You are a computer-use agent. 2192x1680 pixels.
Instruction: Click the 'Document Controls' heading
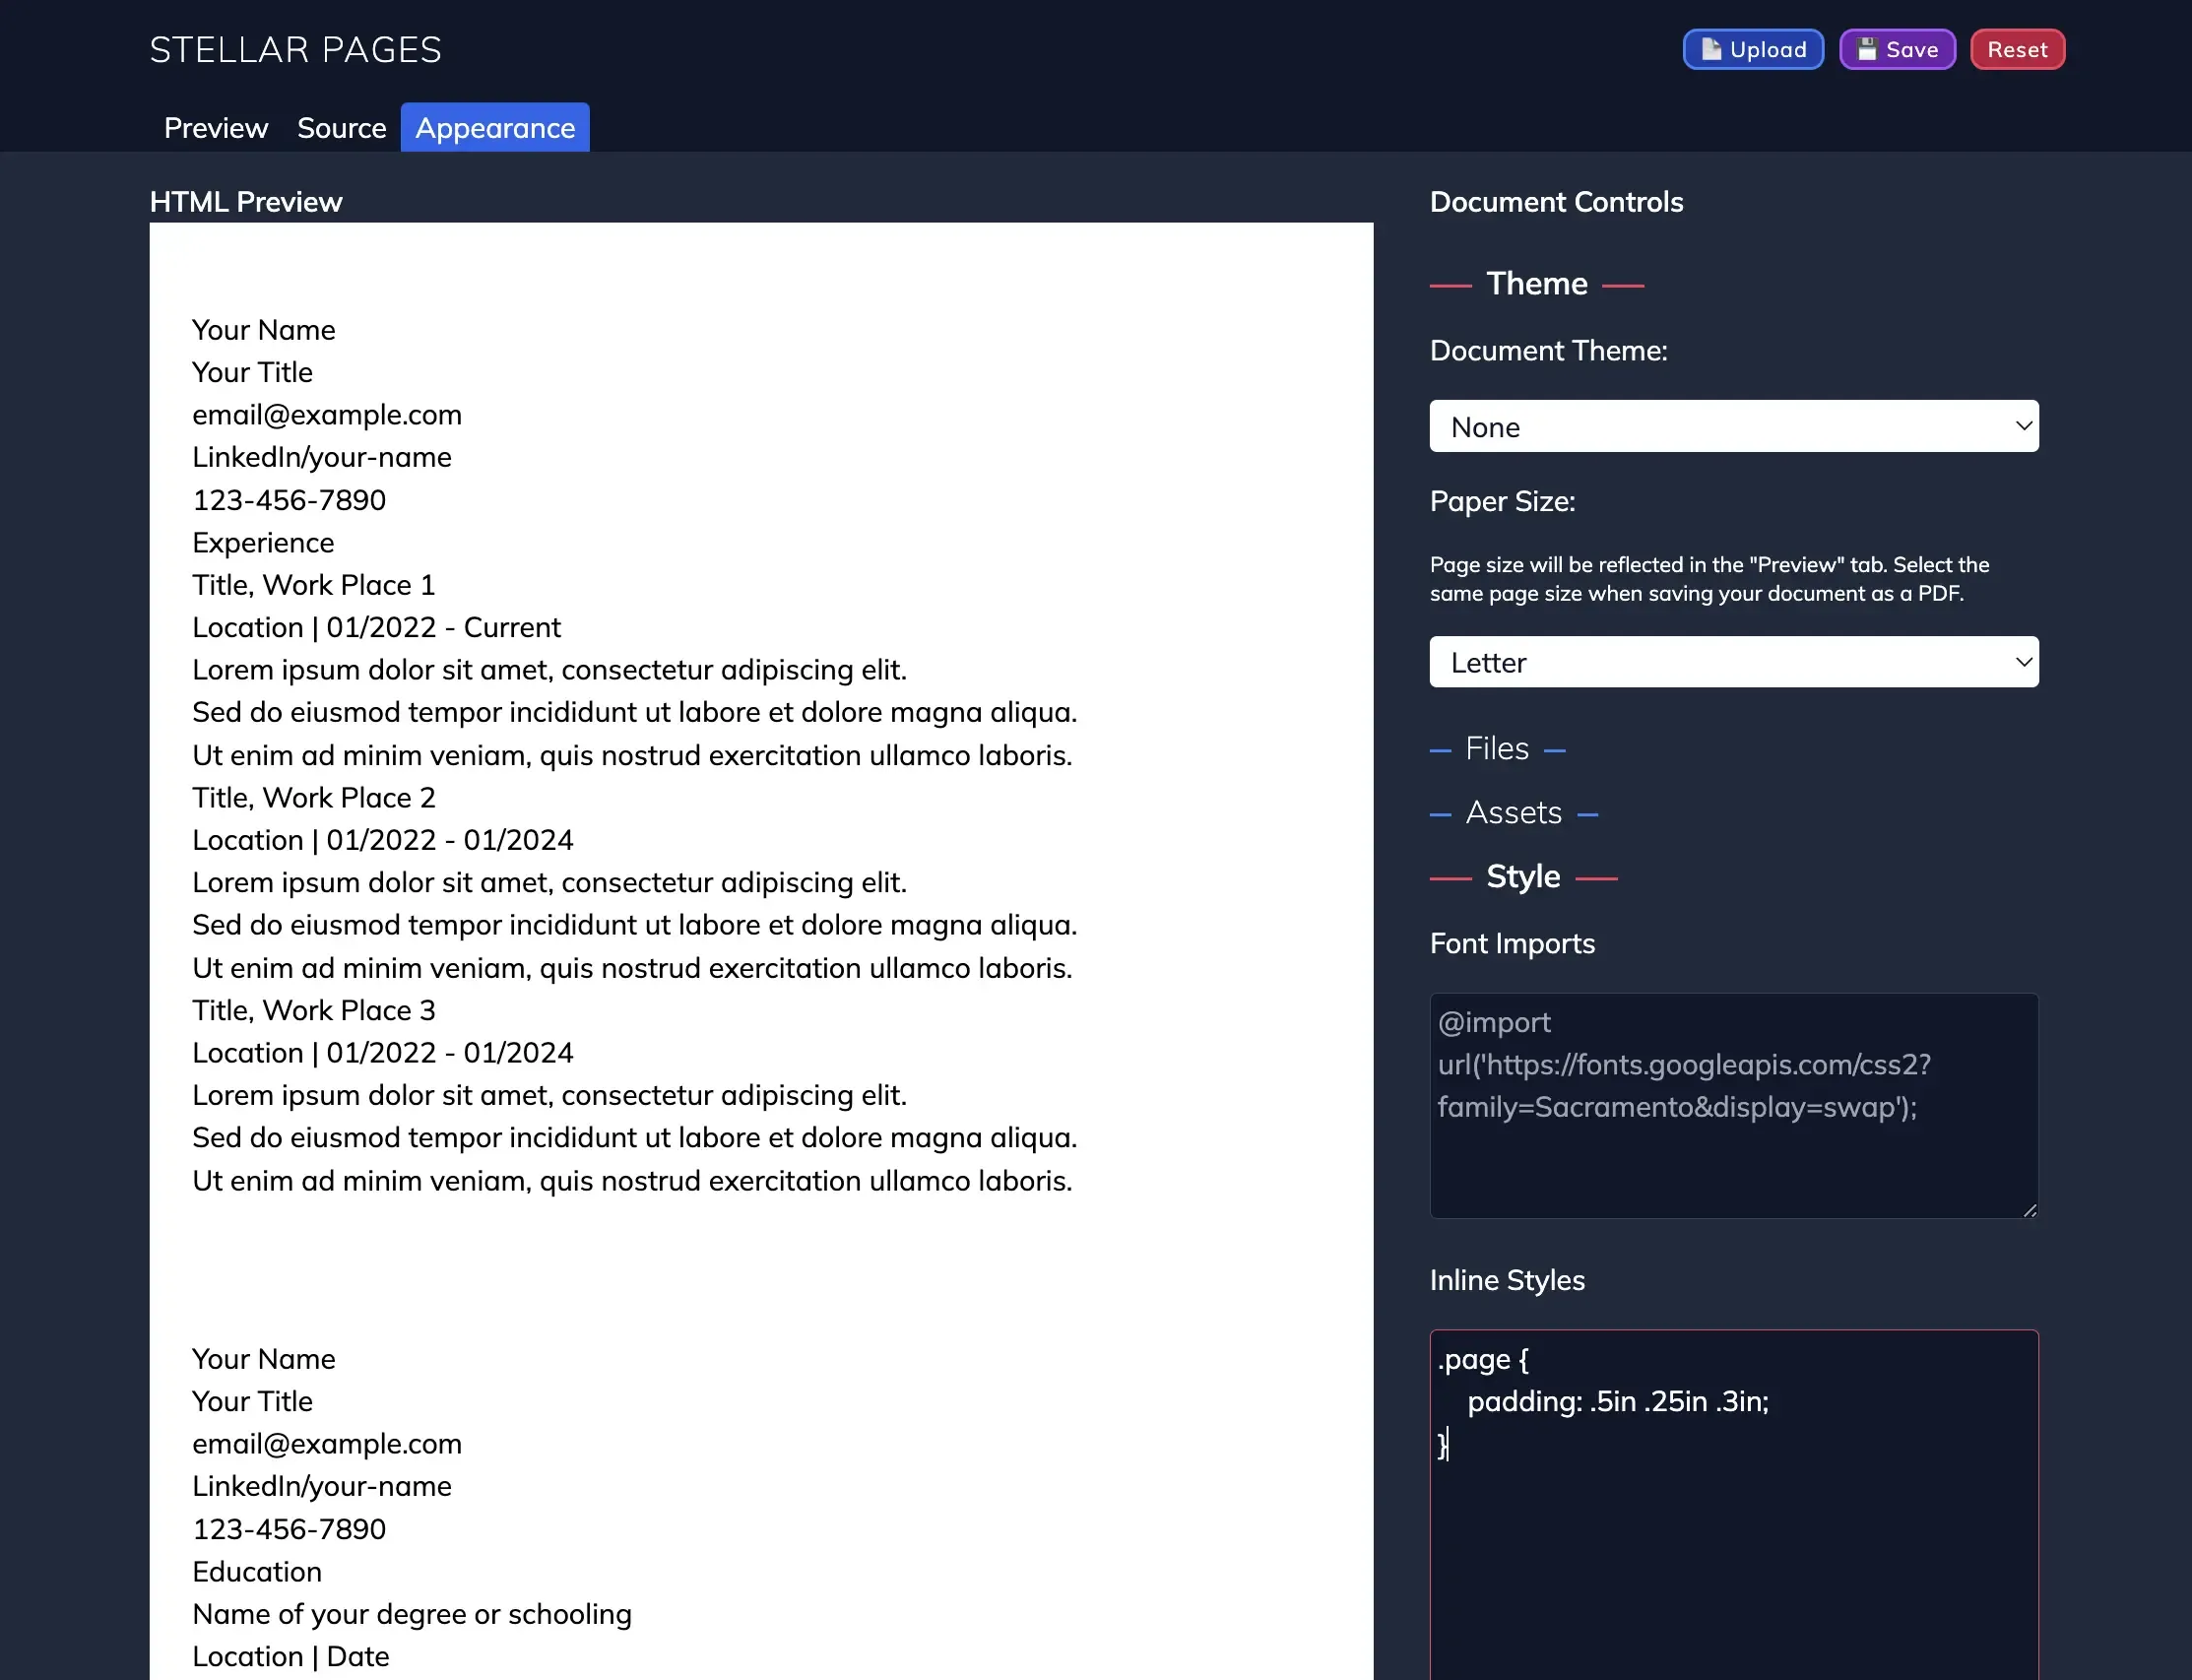1556,202
